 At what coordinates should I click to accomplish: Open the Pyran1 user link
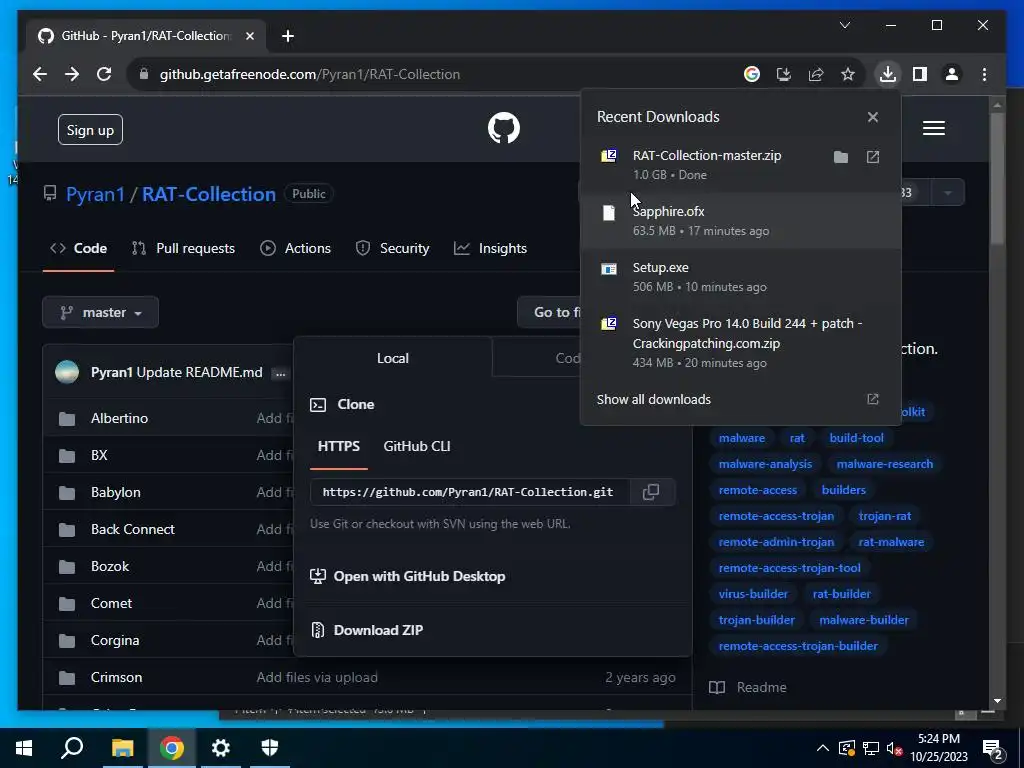[95, 194]
